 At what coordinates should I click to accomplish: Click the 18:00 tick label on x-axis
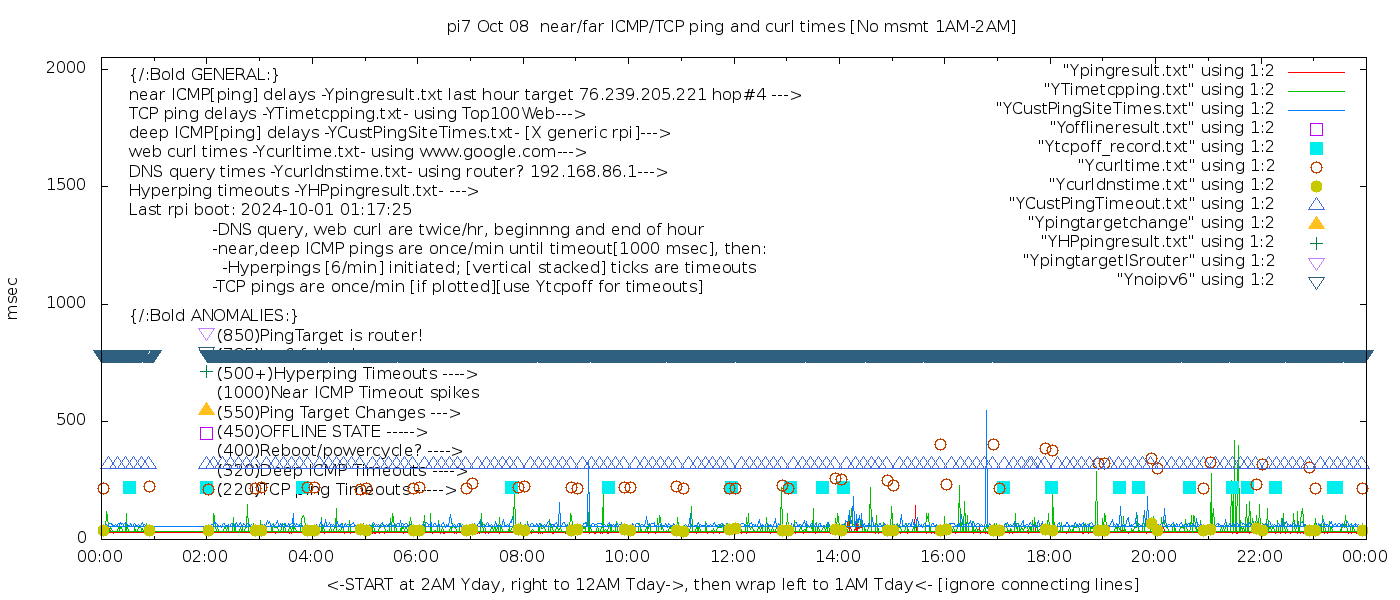(1048, 556)
